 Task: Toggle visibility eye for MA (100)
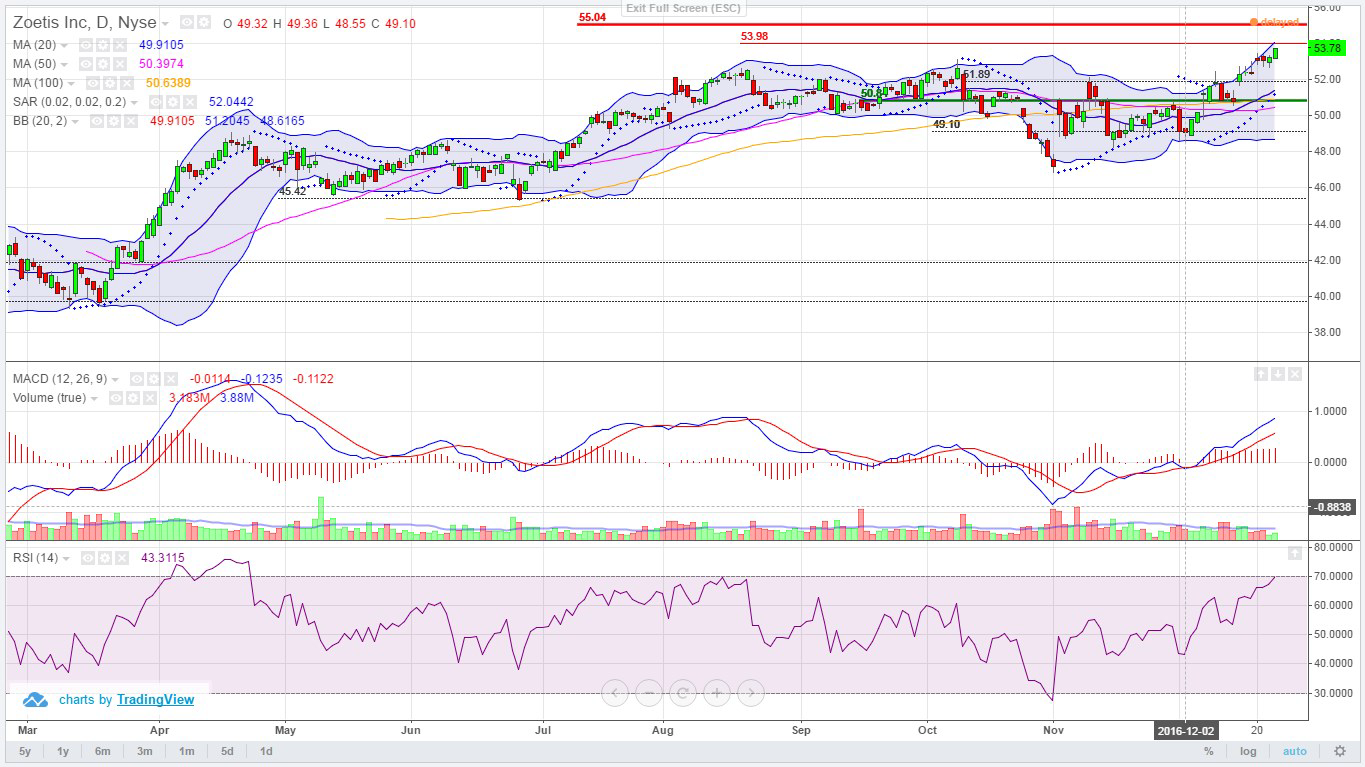(93, 83)
